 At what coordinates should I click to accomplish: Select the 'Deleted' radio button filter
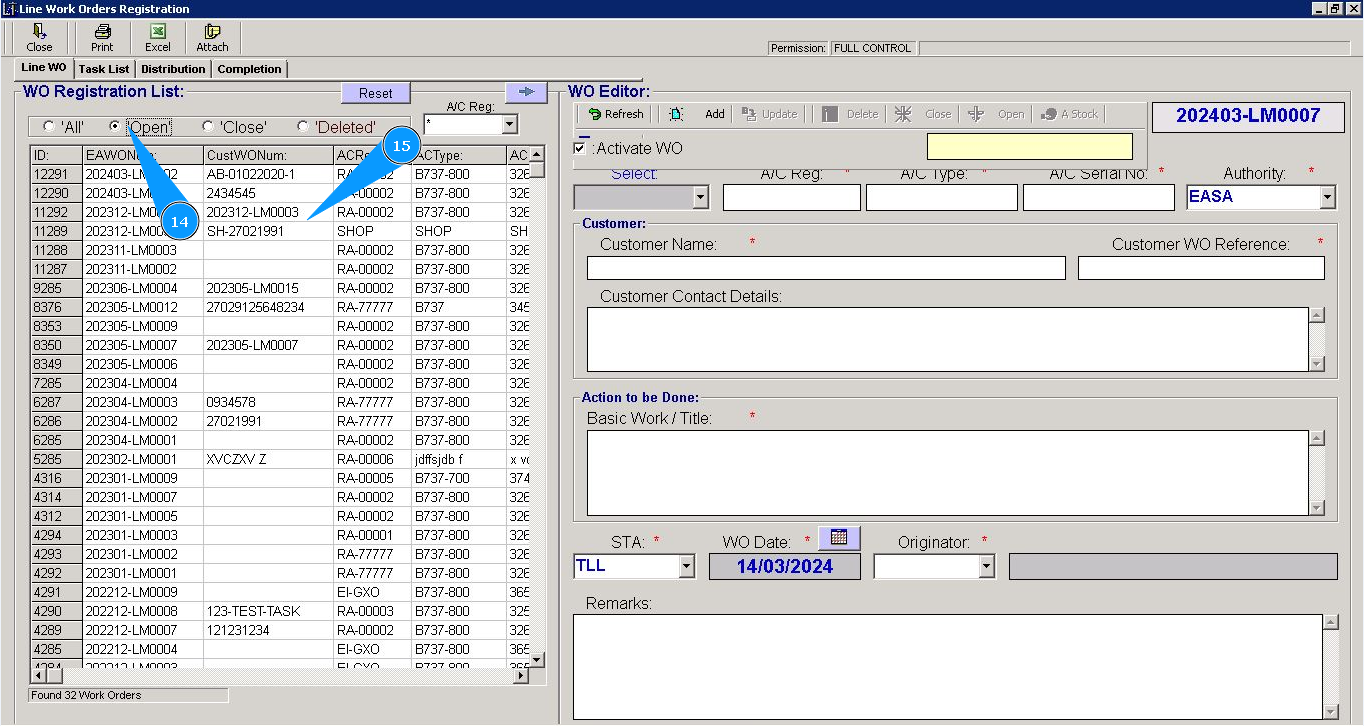(303, 127)
